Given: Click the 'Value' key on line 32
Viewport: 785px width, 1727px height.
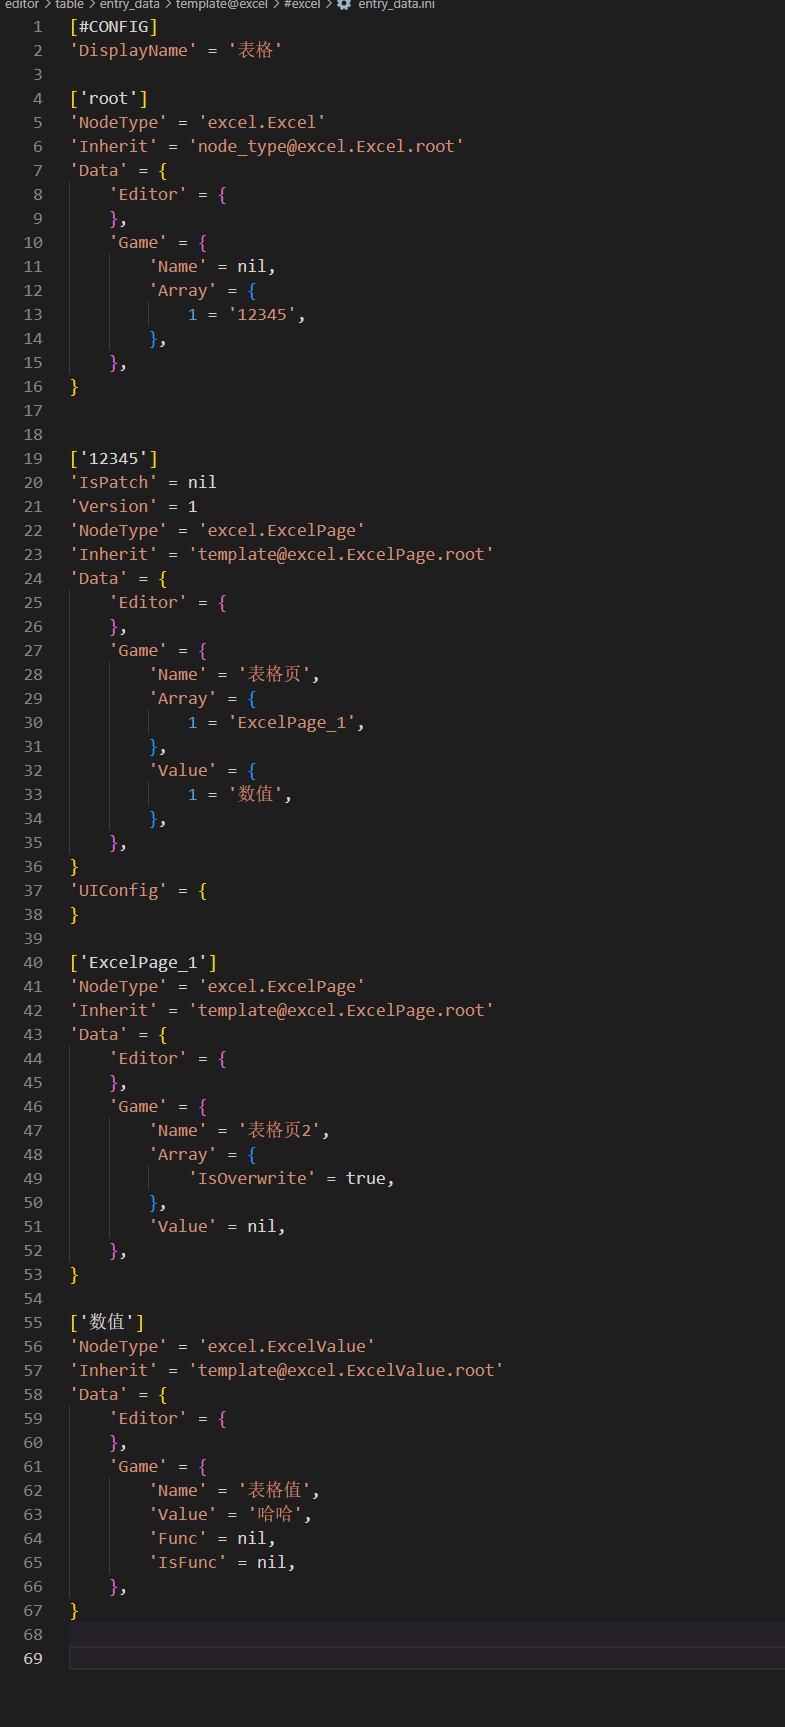Looking at the screenshot, I should tap(183, 770).
